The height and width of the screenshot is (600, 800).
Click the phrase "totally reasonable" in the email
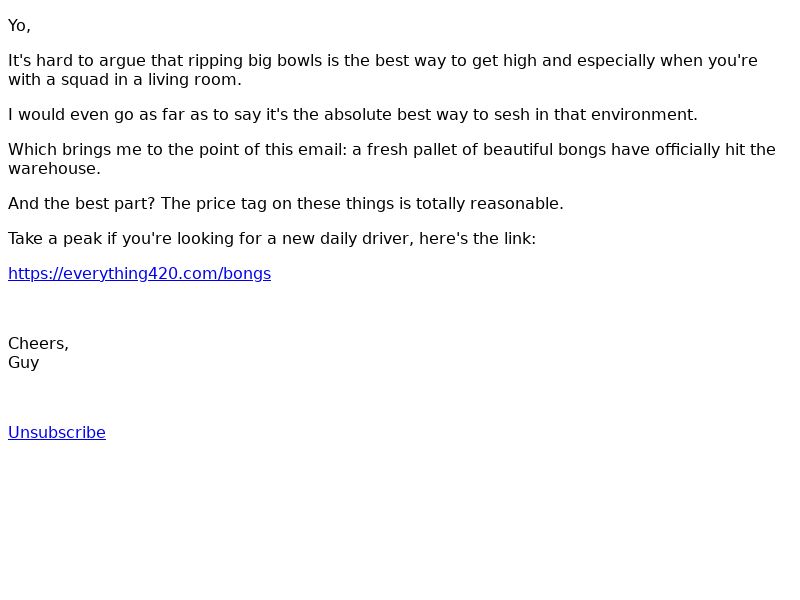click(495, 204)
